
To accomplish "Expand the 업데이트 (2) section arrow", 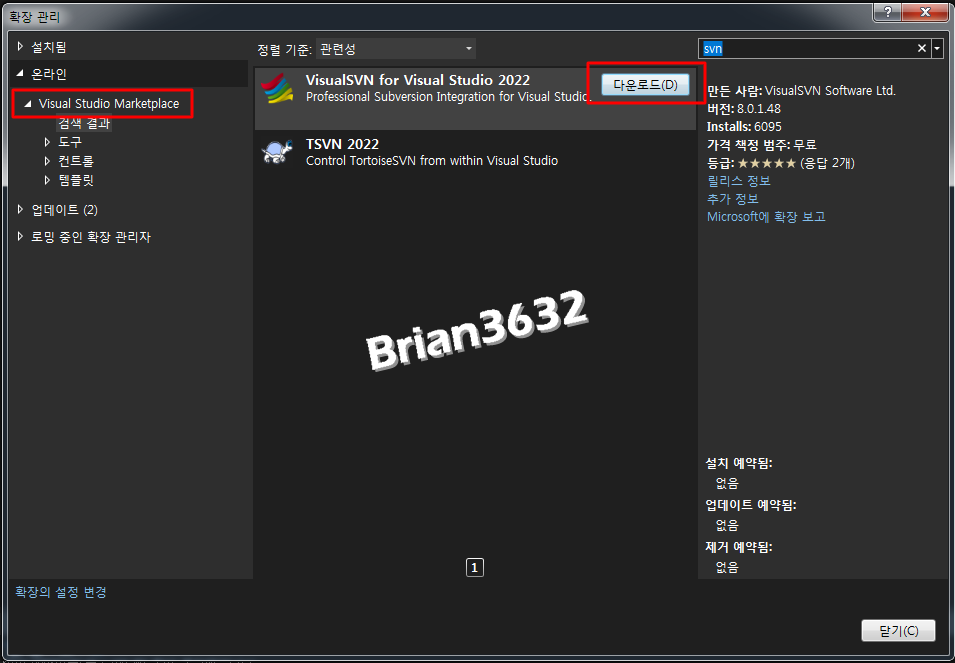I will click(x=21, y=209).
